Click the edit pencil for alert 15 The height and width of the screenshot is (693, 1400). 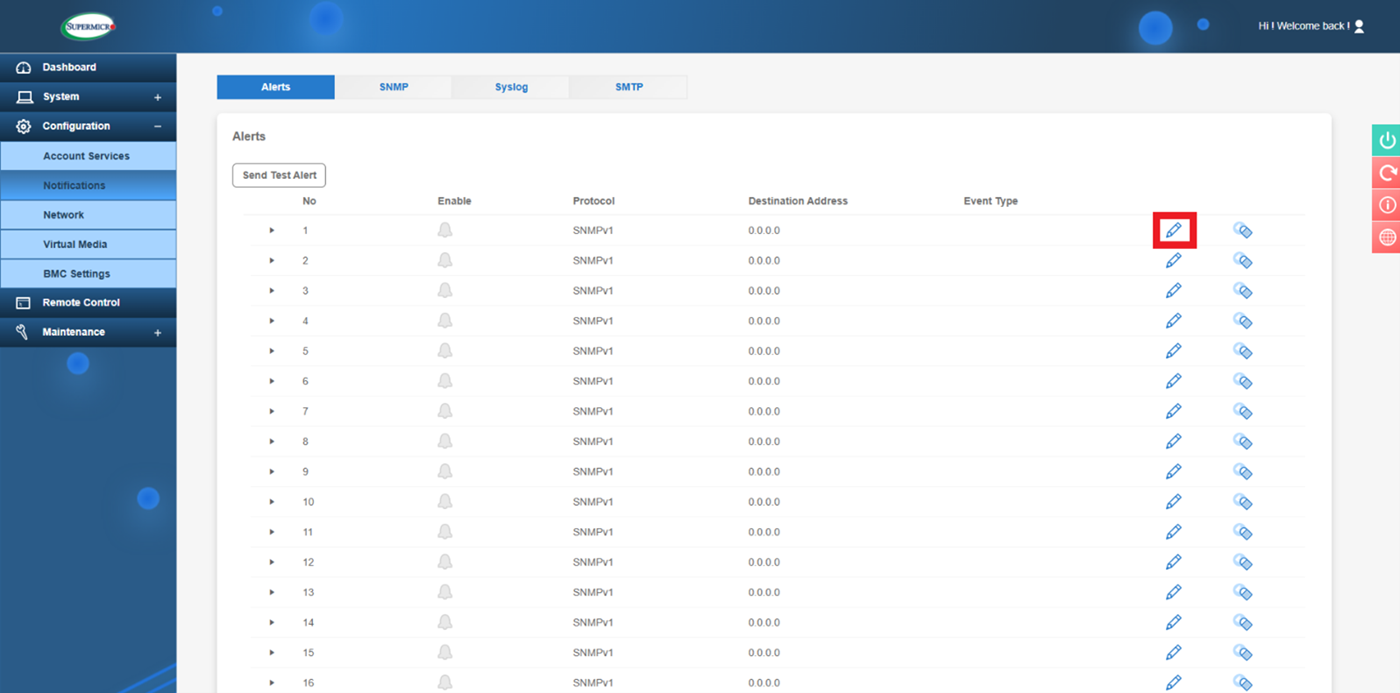coord(1174,652)
